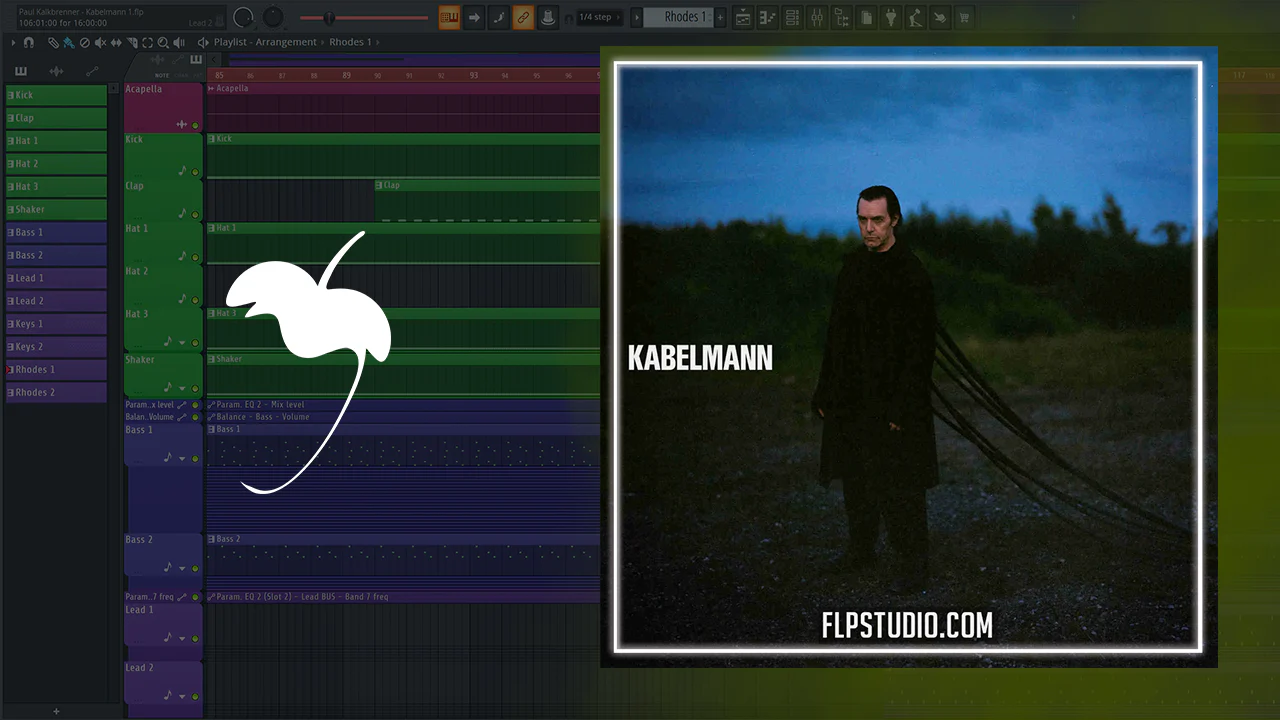1280x720 pixels.
Task: Click the note icon on the Kick track
Action: [x=182, y=171]
